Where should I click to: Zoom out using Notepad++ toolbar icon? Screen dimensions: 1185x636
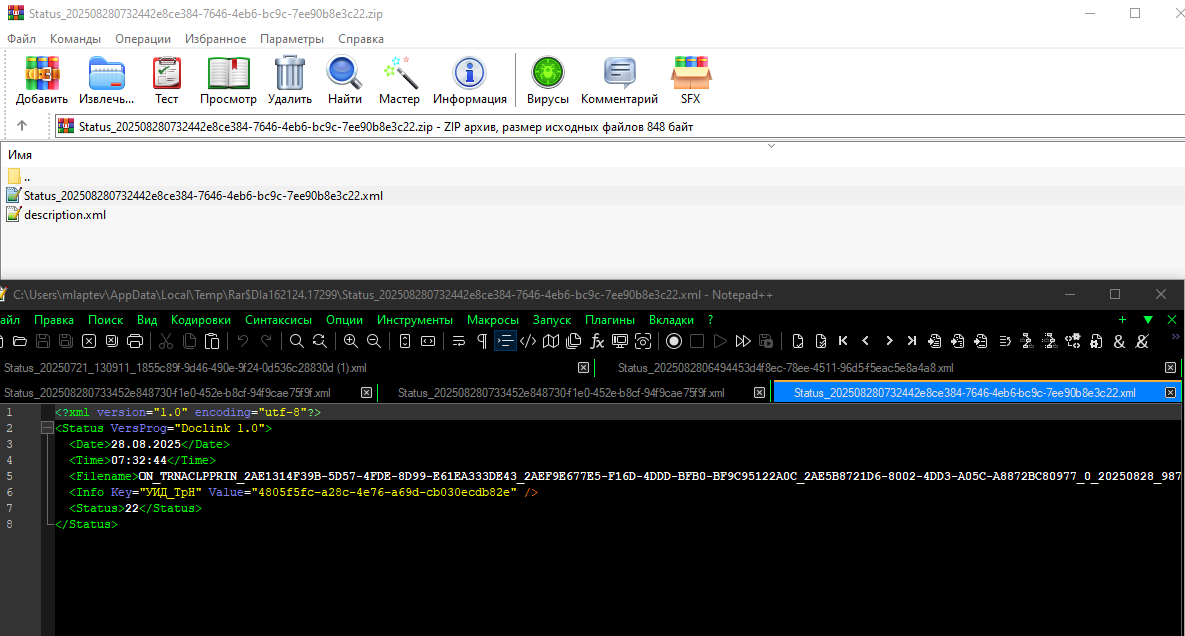point(374,341)
